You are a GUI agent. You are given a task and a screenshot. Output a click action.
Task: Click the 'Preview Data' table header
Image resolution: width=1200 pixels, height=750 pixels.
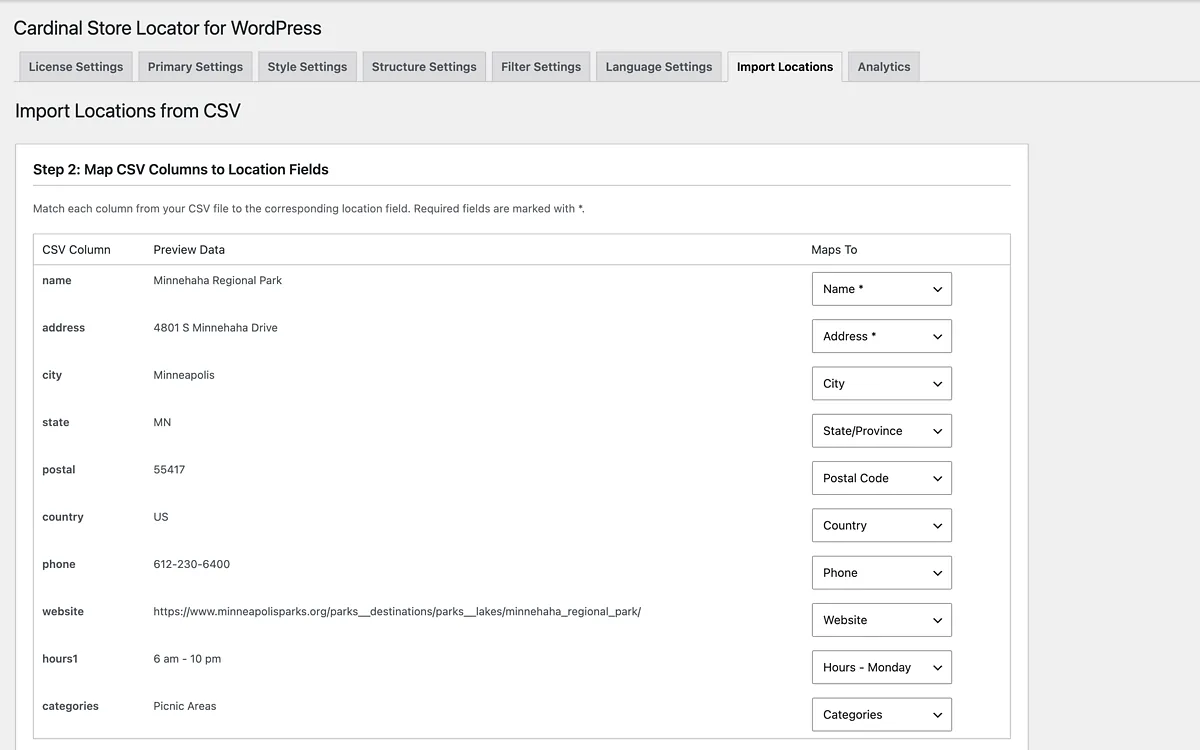click(189, 250)
